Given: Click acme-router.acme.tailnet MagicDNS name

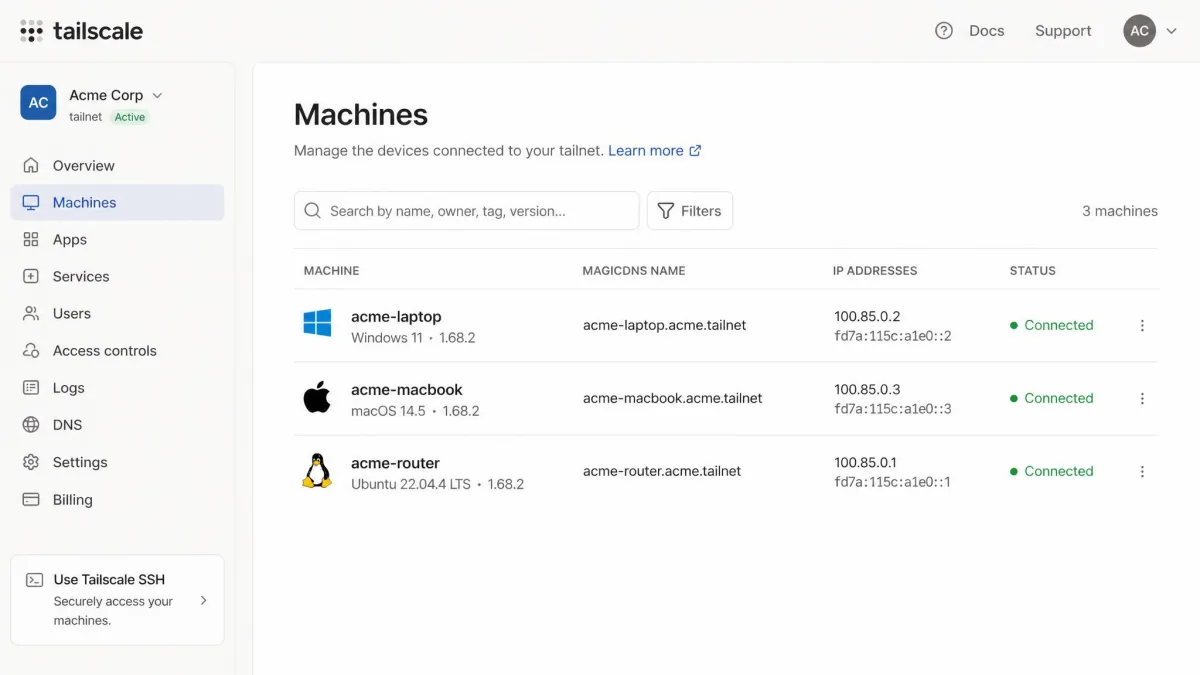Looking at the screenshot, I should pyautogui.click(x=662, y=471).
